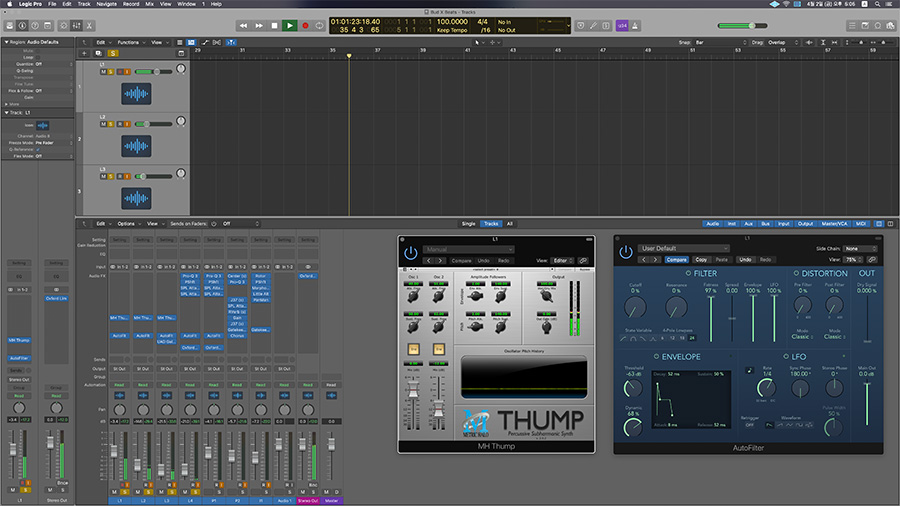Screen dimensions: 900x506
Task: Toggle Audio channel strip filter button
Action: (x=712, y=224)
